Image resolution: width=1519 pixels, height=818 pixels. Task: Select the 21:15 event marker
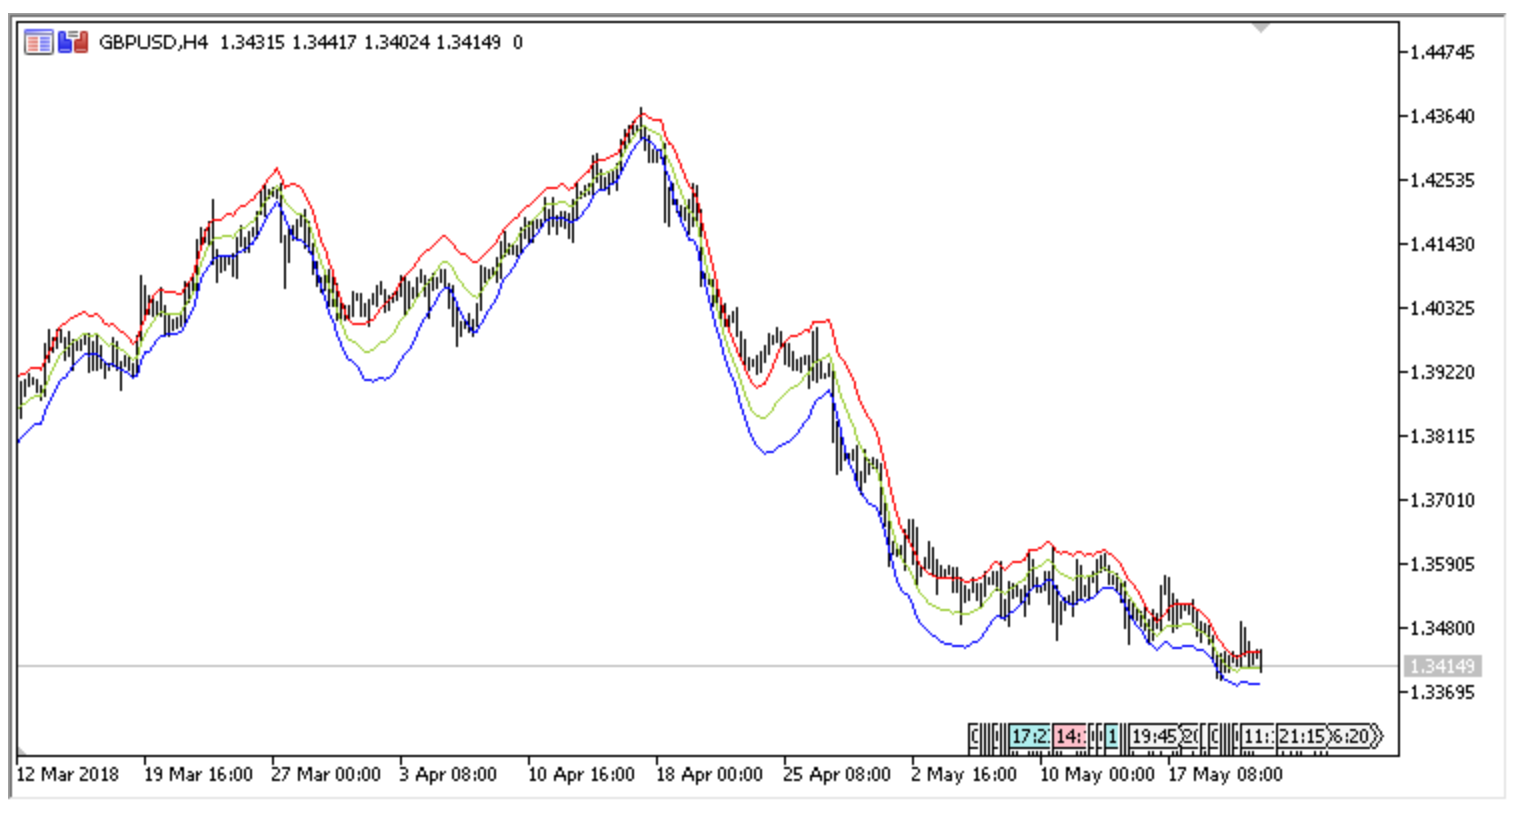click(1302, 737)
